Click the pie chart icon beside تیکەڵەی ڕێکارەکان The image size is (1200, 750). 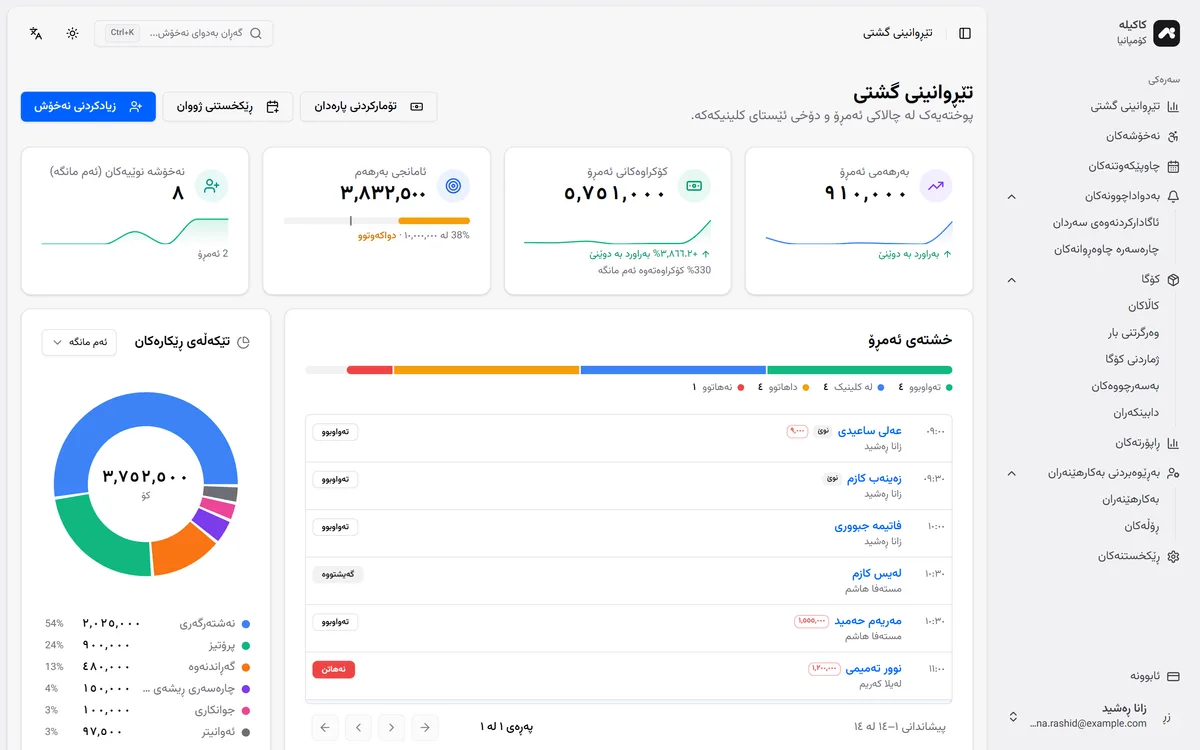point(242,342)
